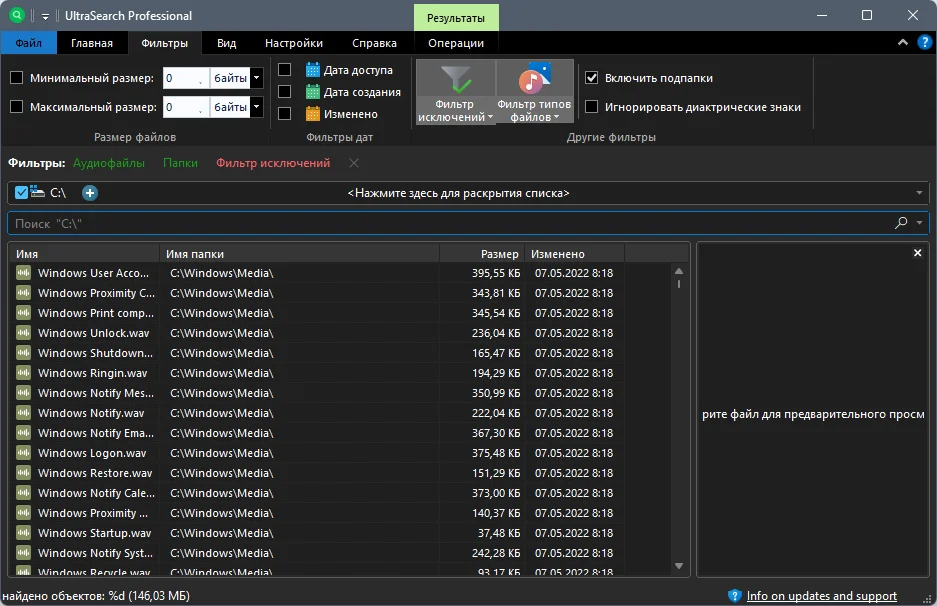Switch to the Главная ribbon tab
Viewport: 937px width, 606px height.
coord(91,43)
